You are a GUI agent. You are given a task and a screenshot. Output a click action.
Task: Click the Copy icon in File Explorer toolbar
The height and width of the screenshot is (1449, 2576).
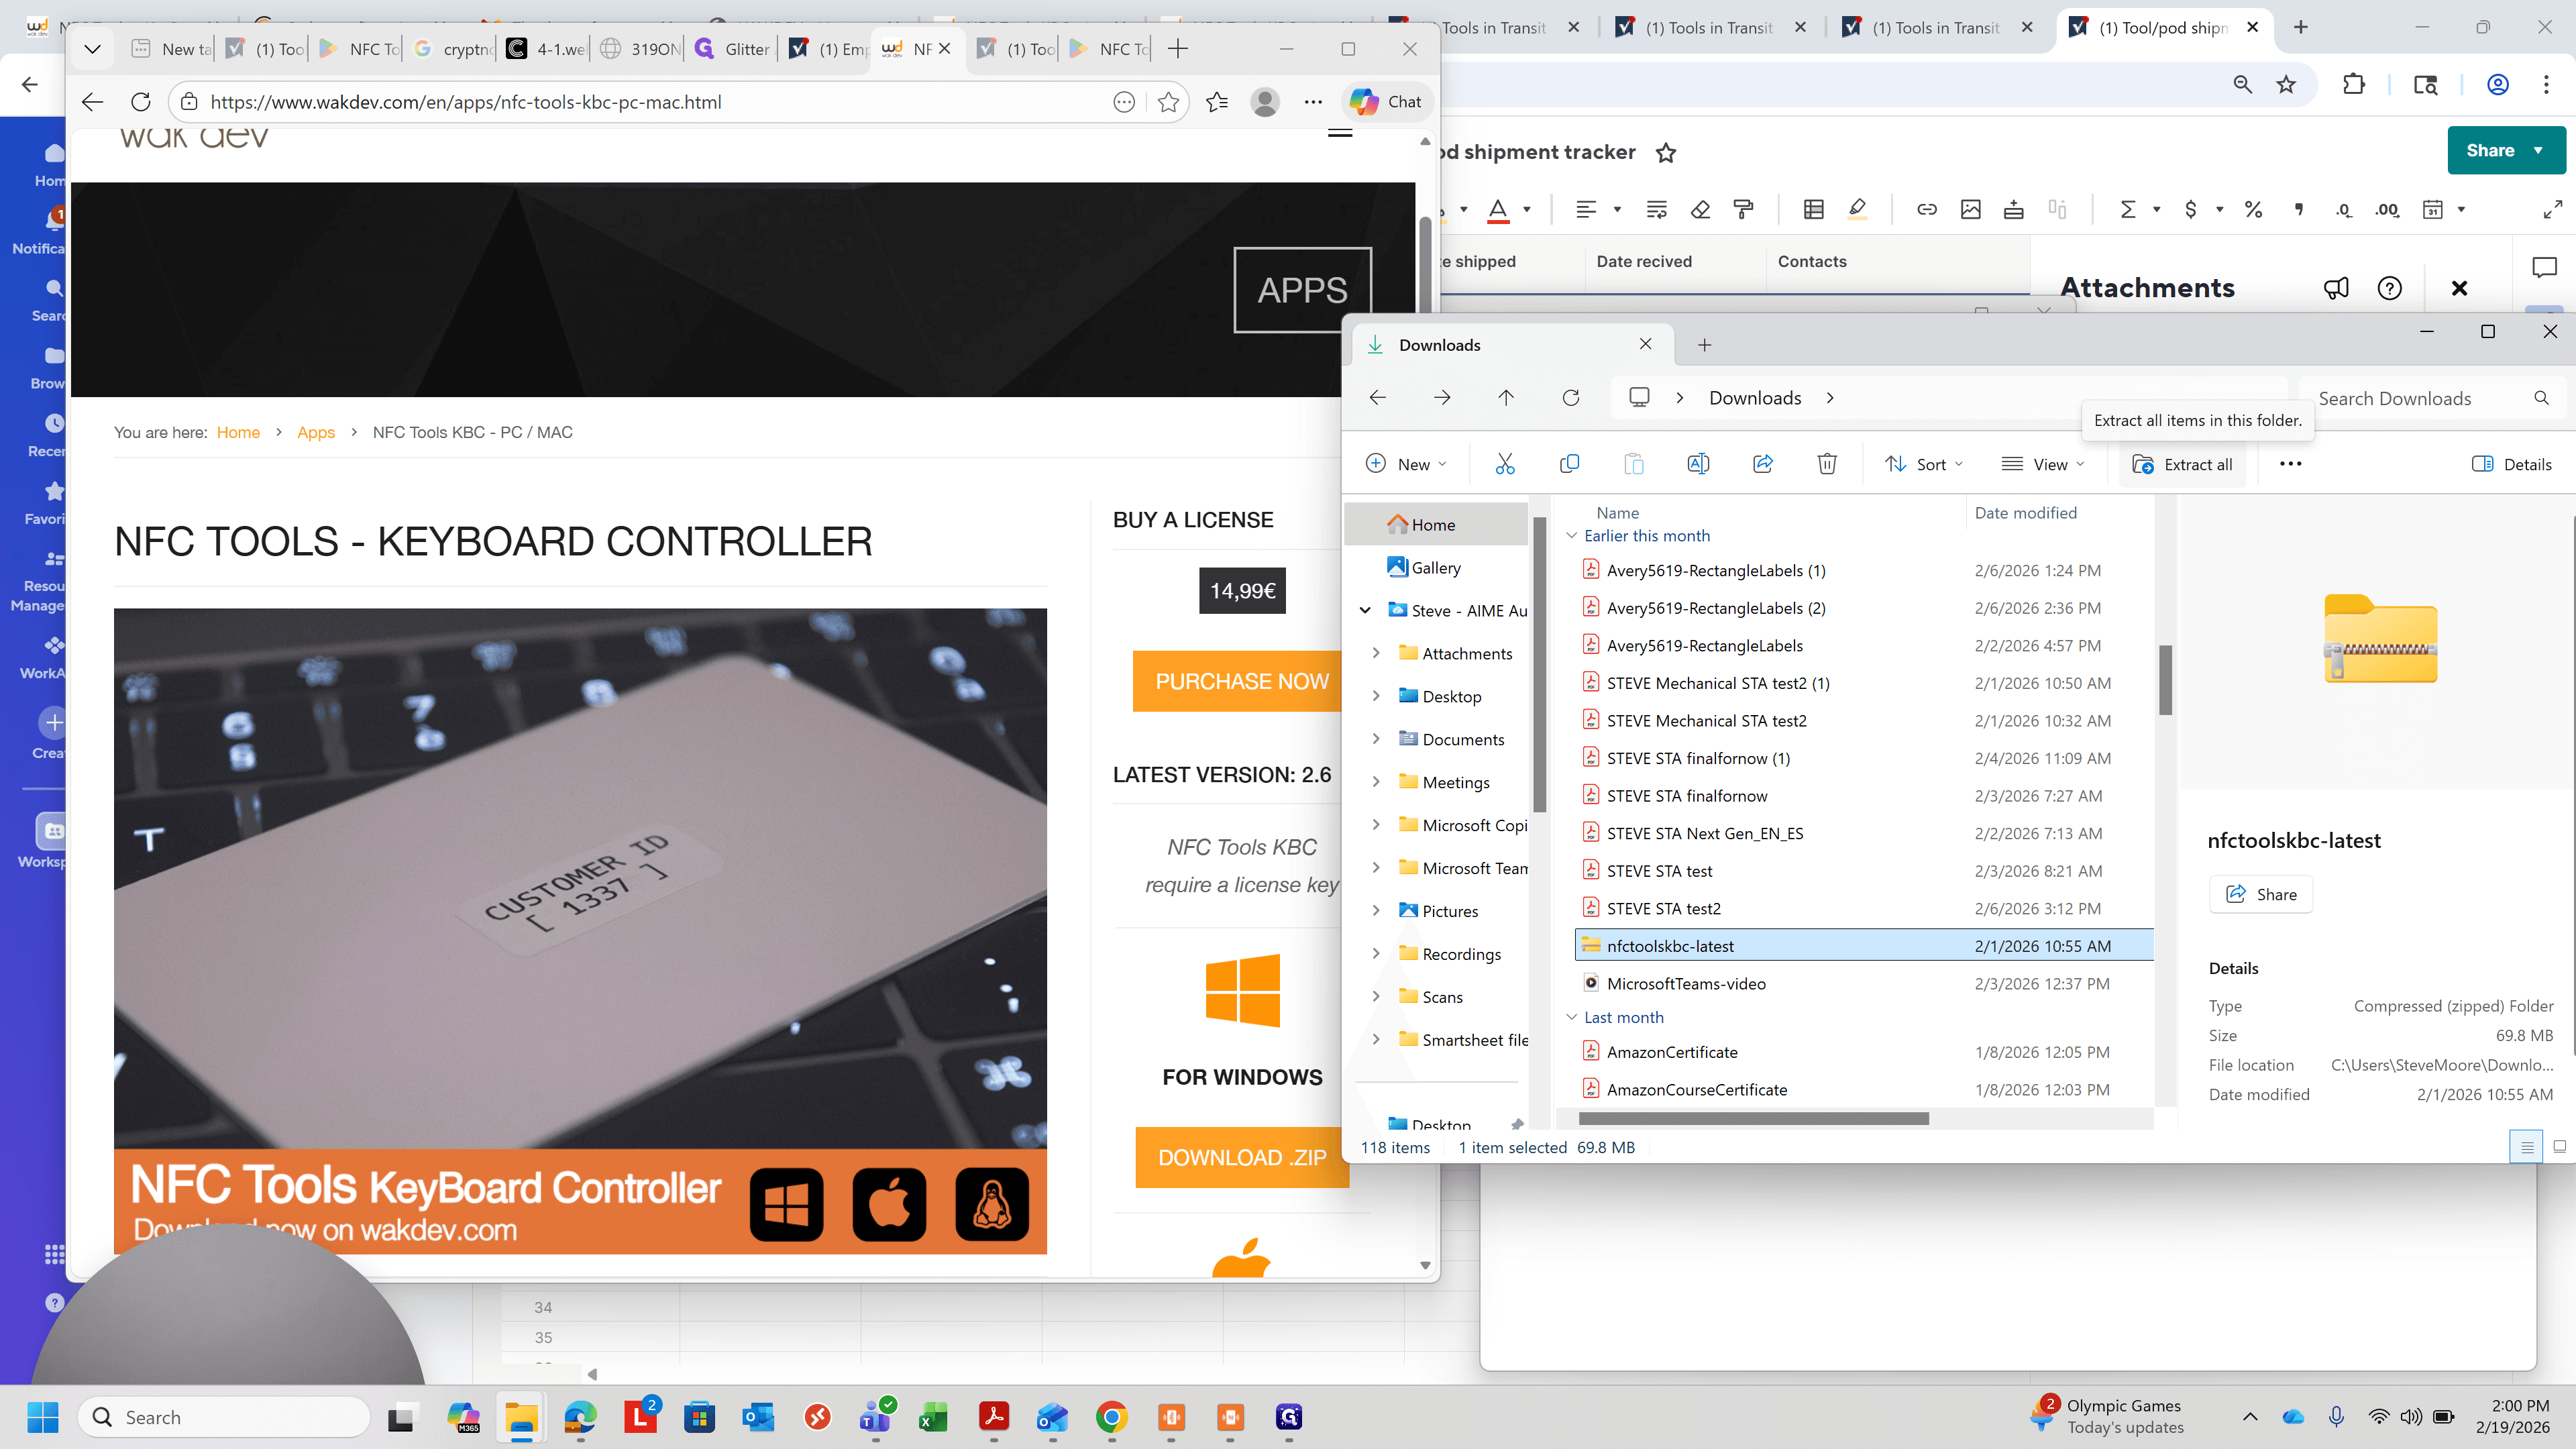tap(1569, 464)
